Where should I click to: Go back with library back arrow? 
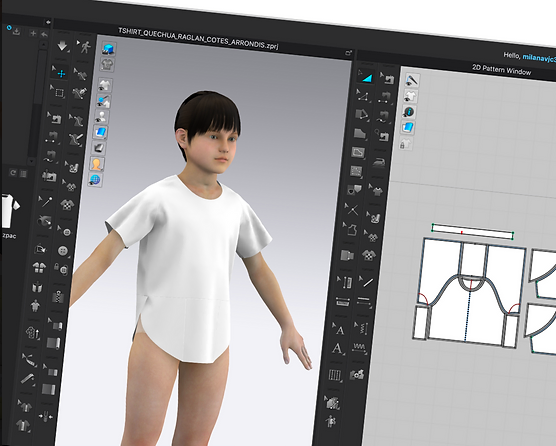pyautogui.click(x=44, y=34)
